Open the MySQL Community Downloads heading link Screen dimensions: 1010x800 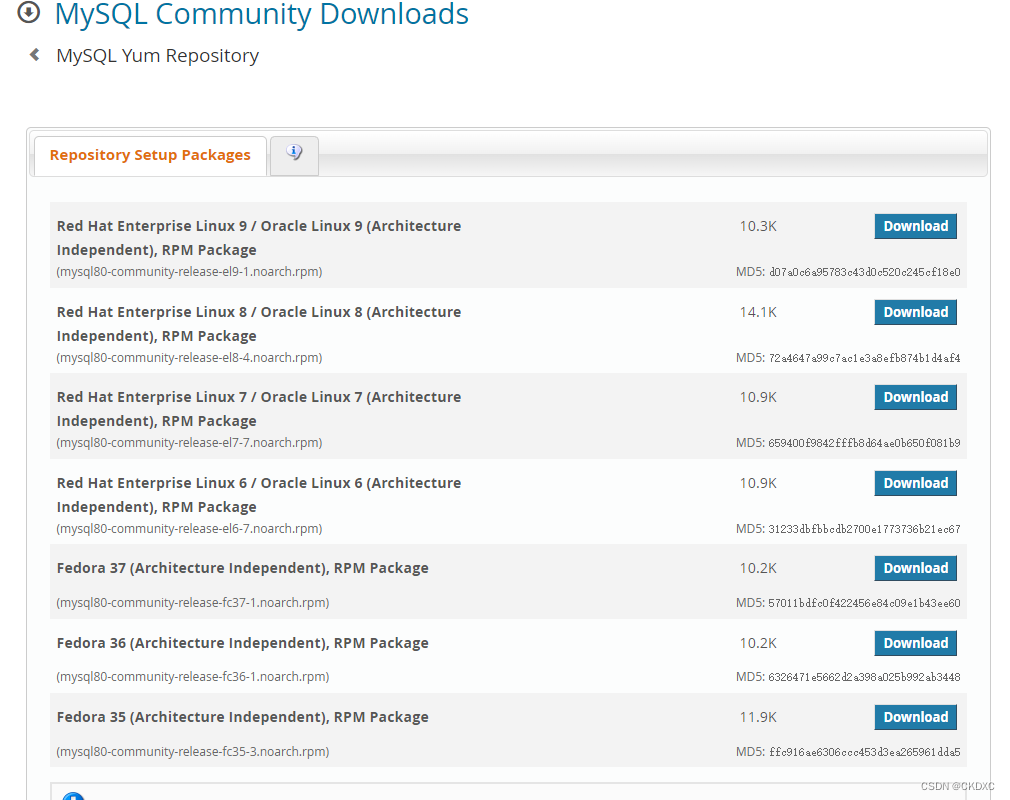click(x=262, y=14)
